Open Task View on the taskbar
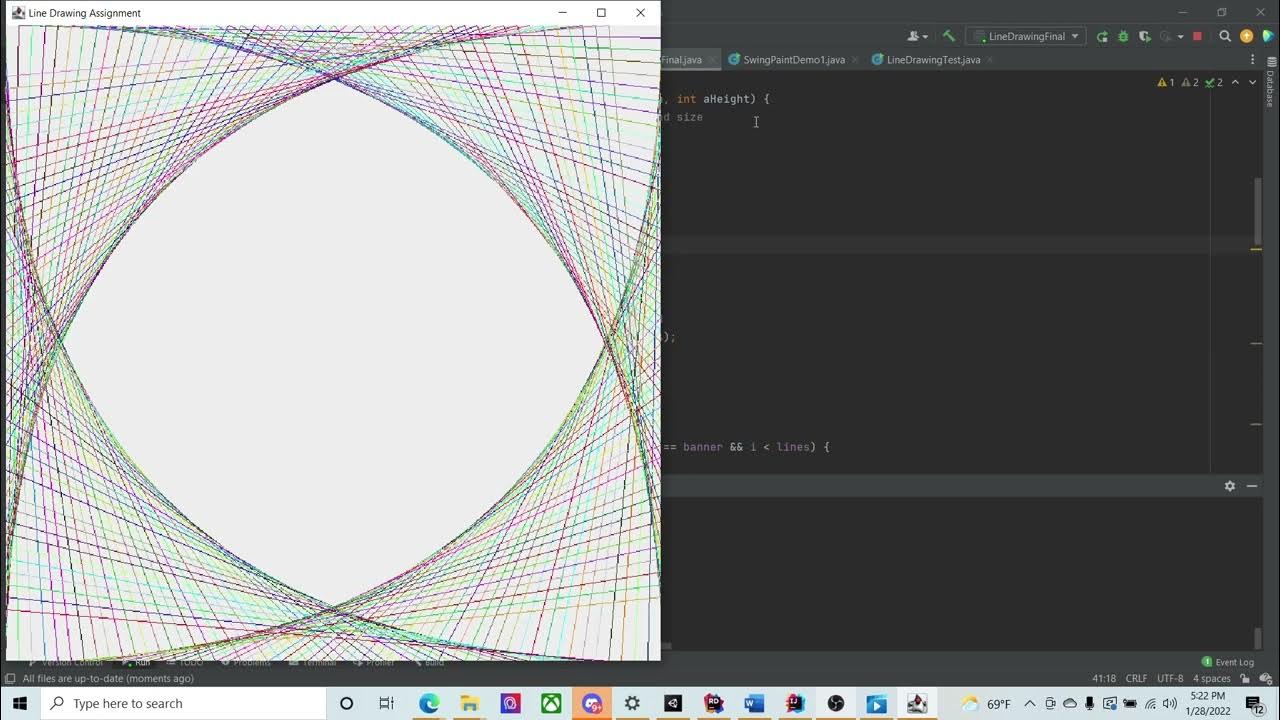The height and width of the screenshot is (720, 1280). click(x=387, y=703)
